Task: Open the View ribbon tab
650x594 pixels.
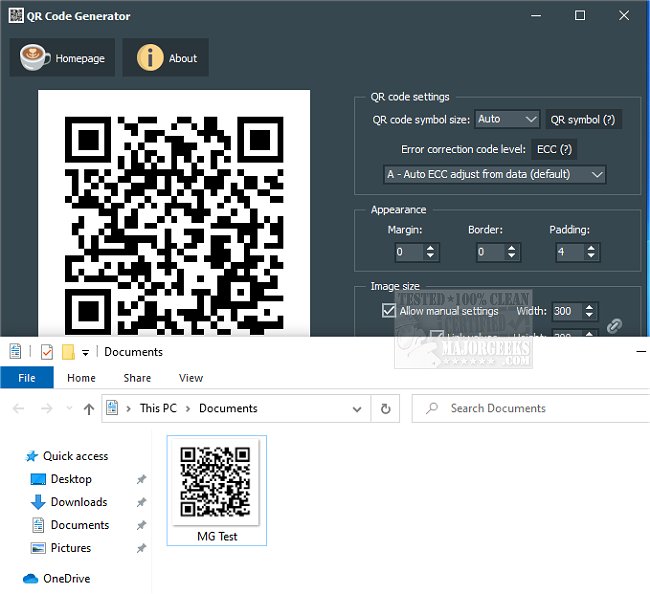Action: (191, 378)
